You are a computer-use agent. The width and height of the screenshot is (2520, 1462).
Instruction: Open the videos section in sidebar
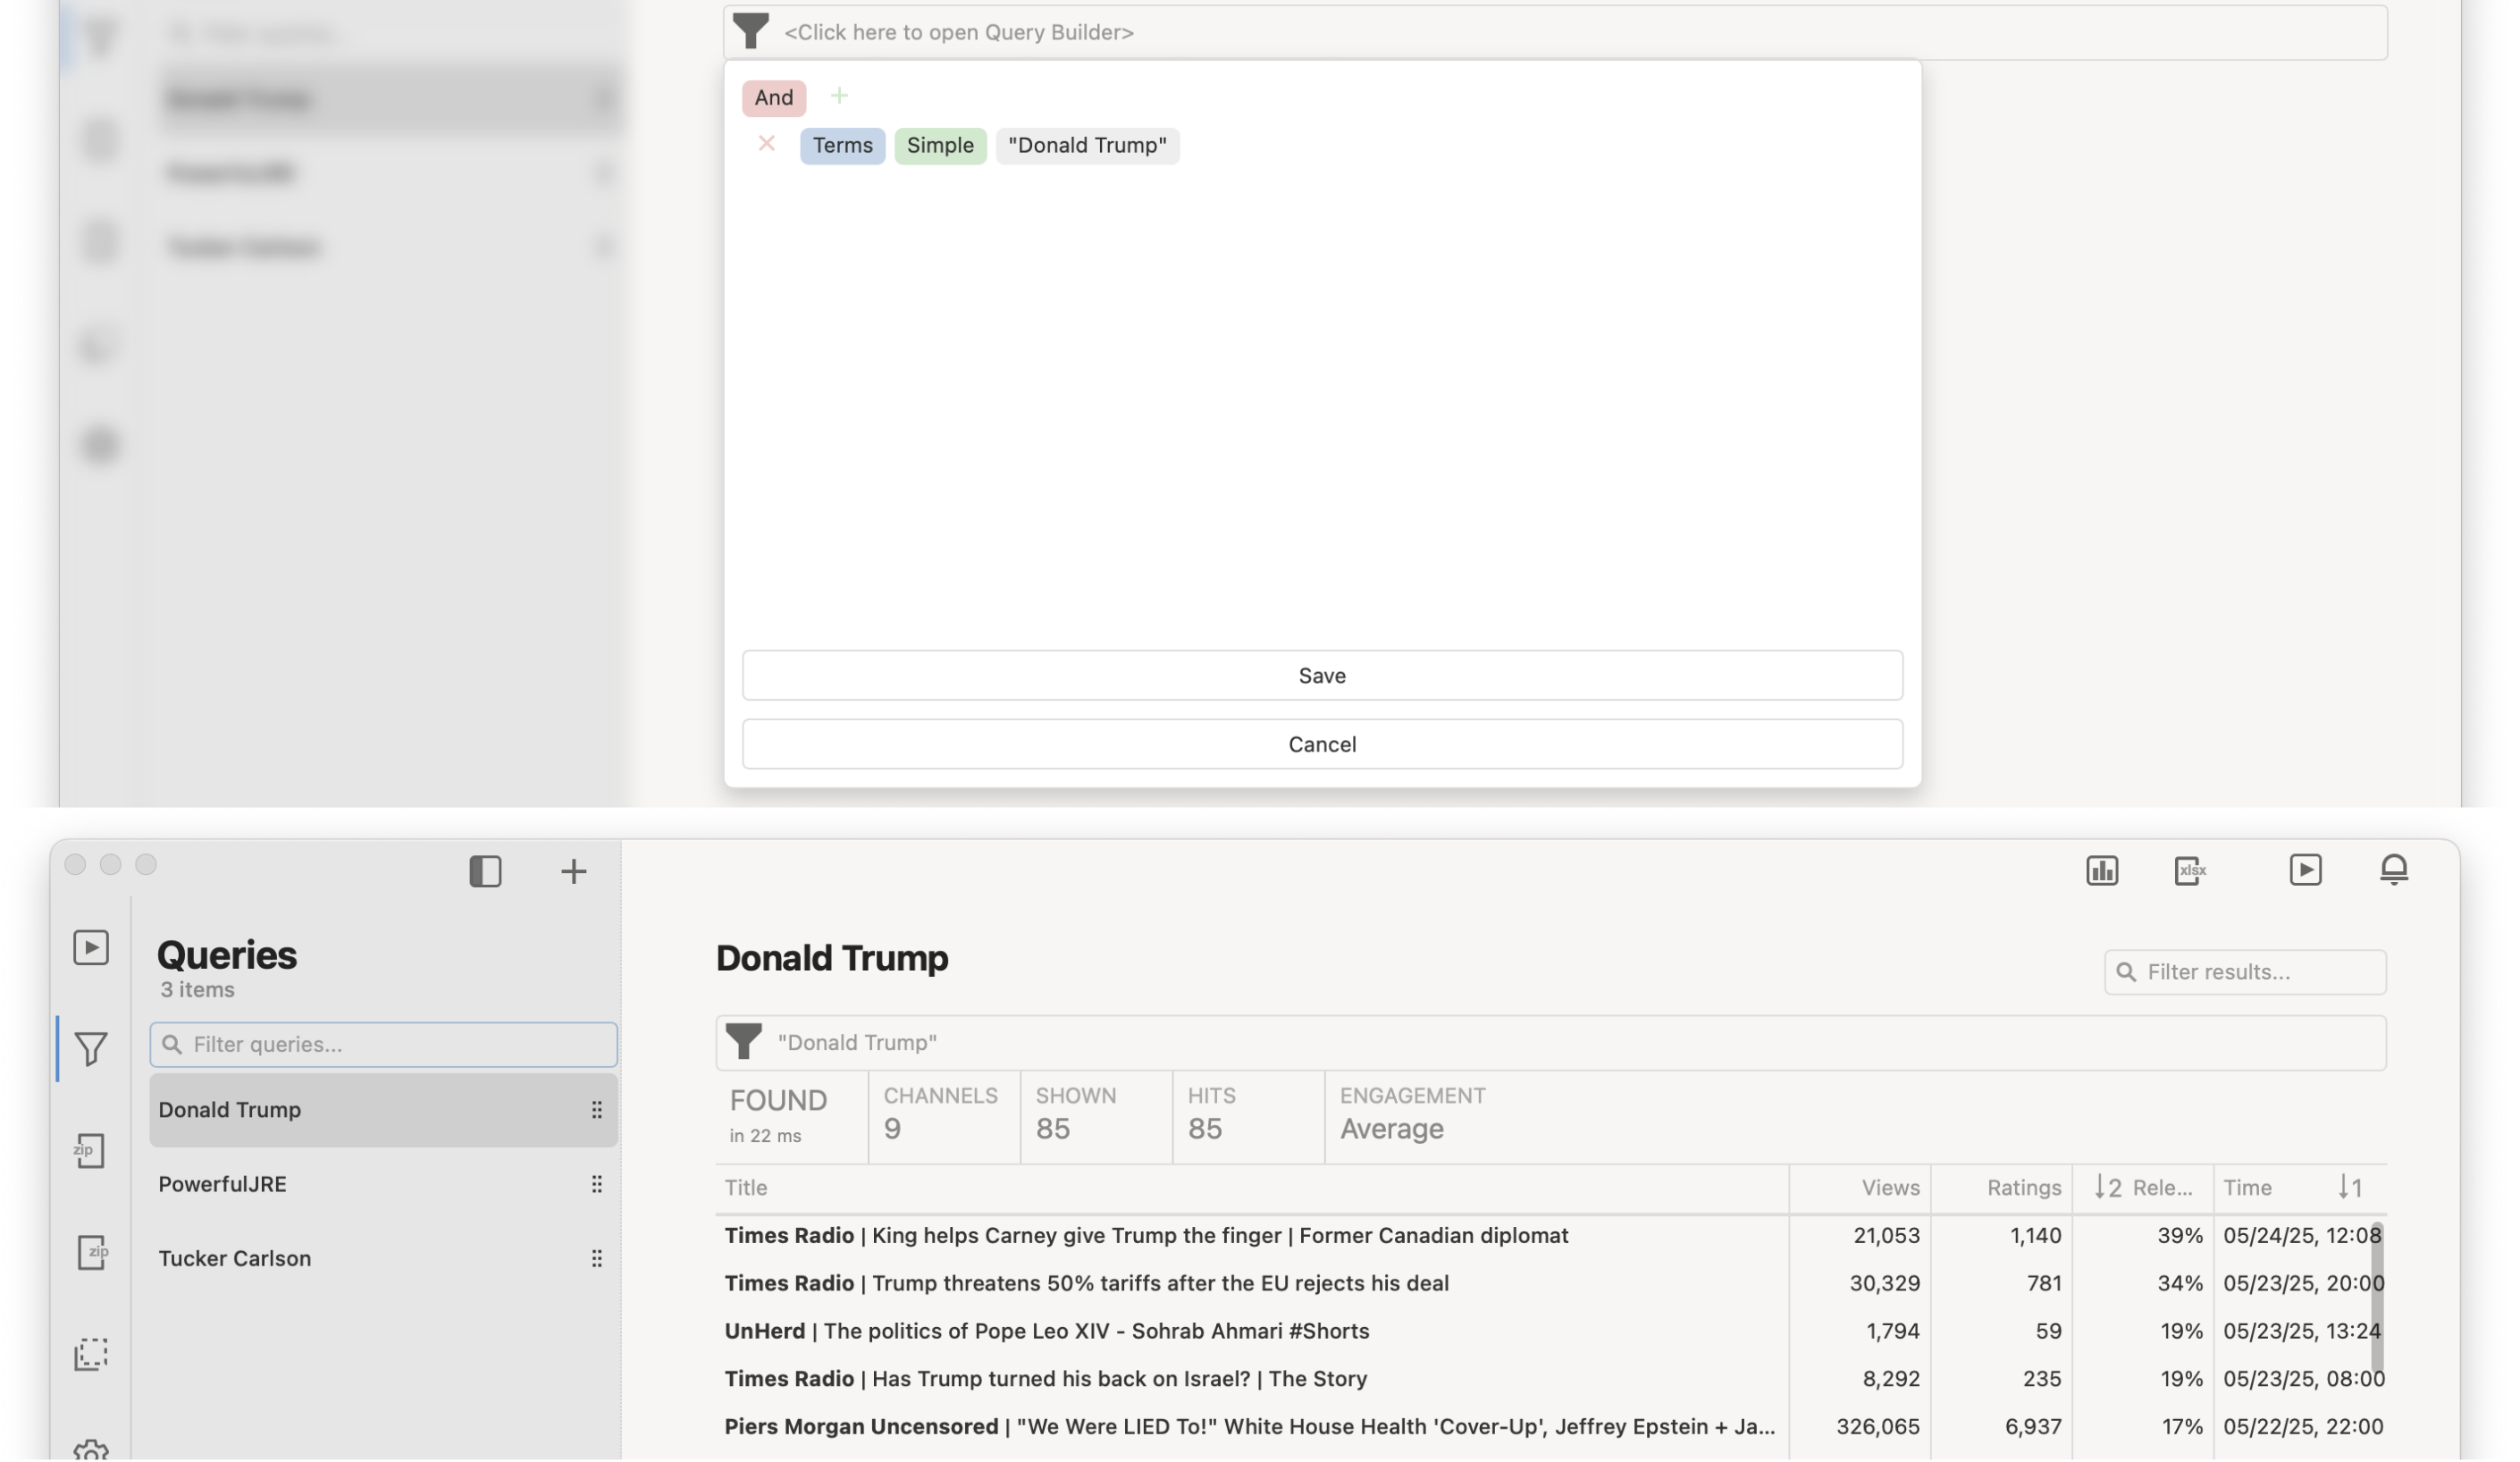pos(91,948)
